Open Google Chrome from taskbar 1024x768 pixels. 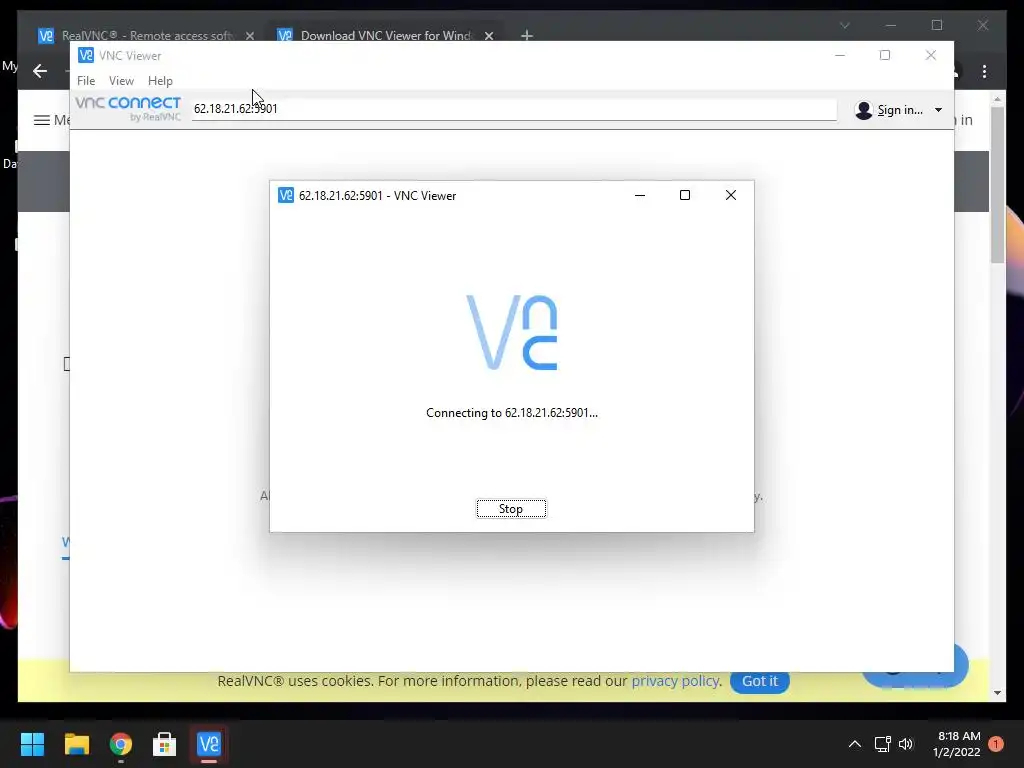point(121,744)
